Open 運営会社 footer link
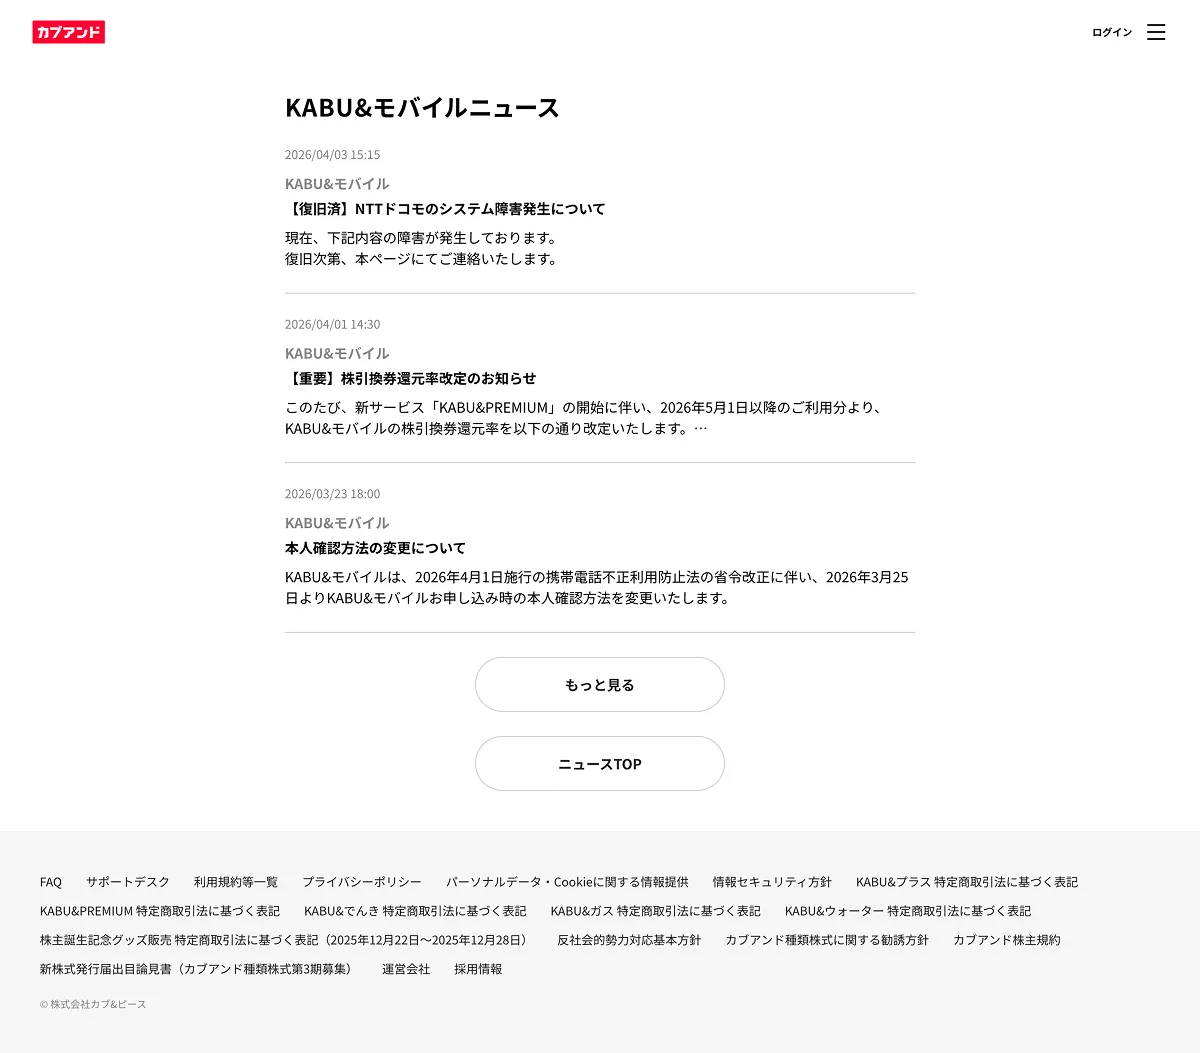Screen dimensions: 1200x1053 (406, 969)
